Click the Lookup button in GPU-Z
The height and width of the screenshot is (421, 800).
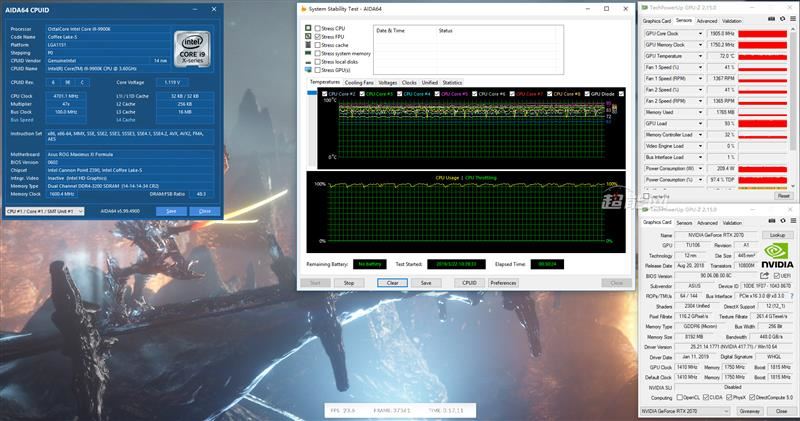[x=778, y=235]
